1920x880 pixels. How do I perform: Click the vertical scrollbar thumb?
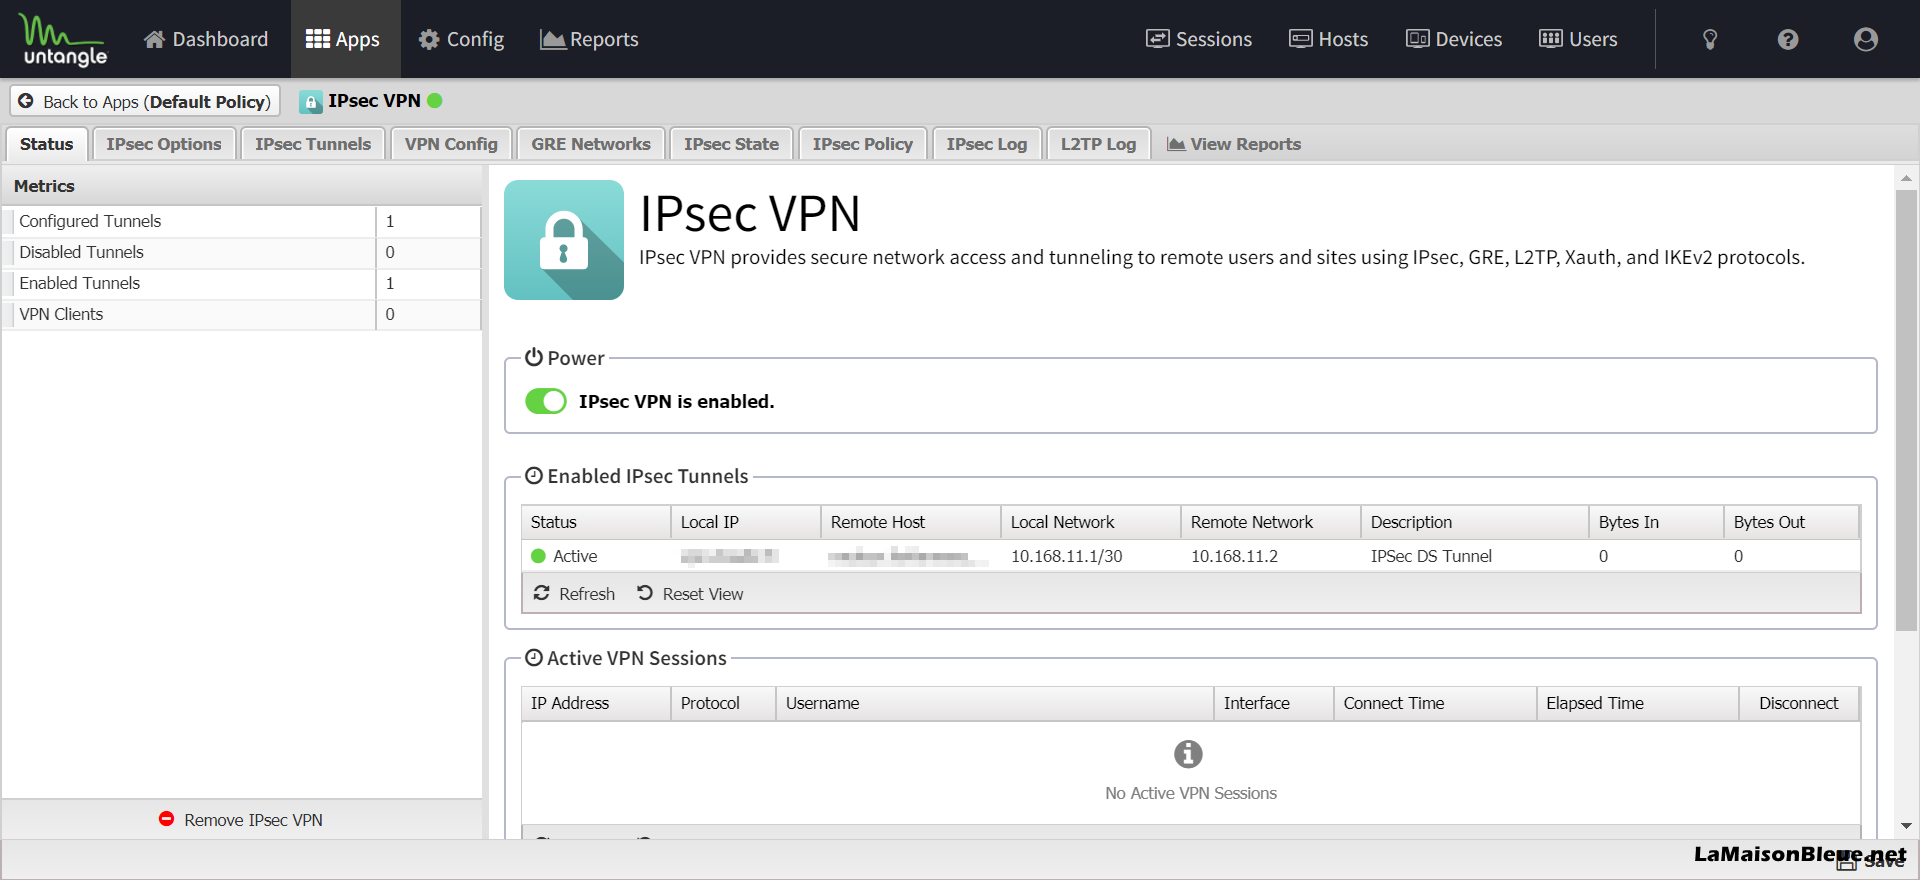click(x=1907, y=410)
